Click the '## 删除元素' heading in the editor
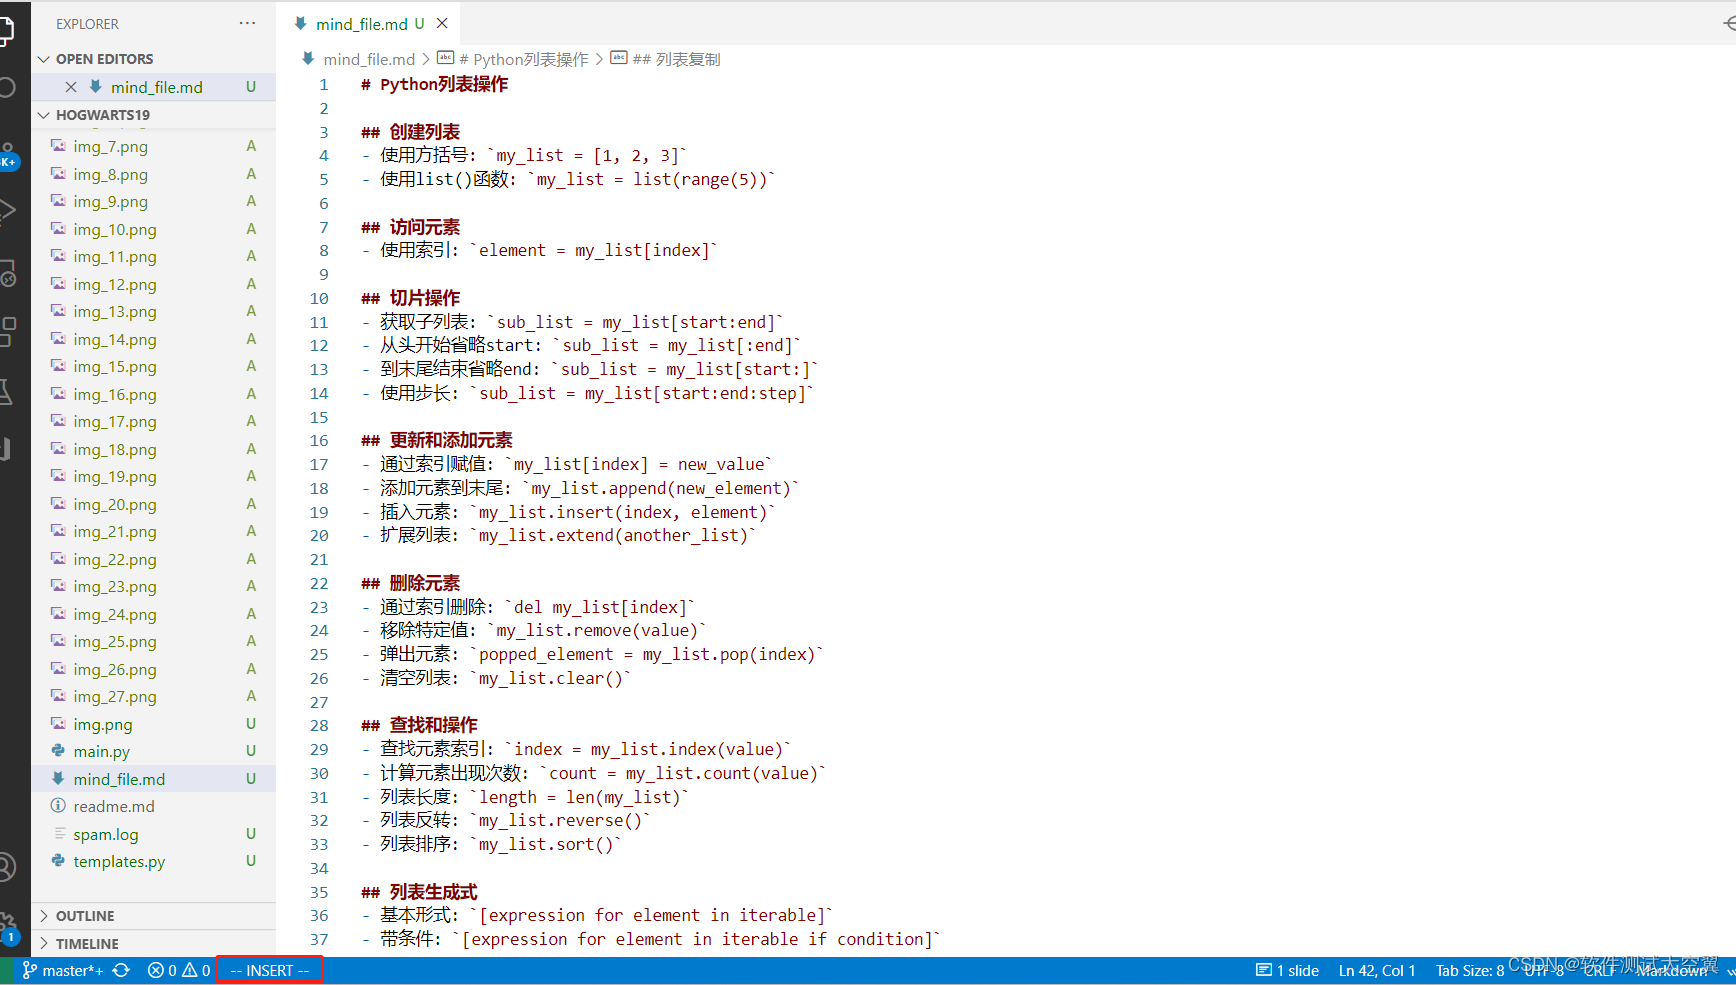This screenshot has height=985, width=1736. (x=411, y=583)
